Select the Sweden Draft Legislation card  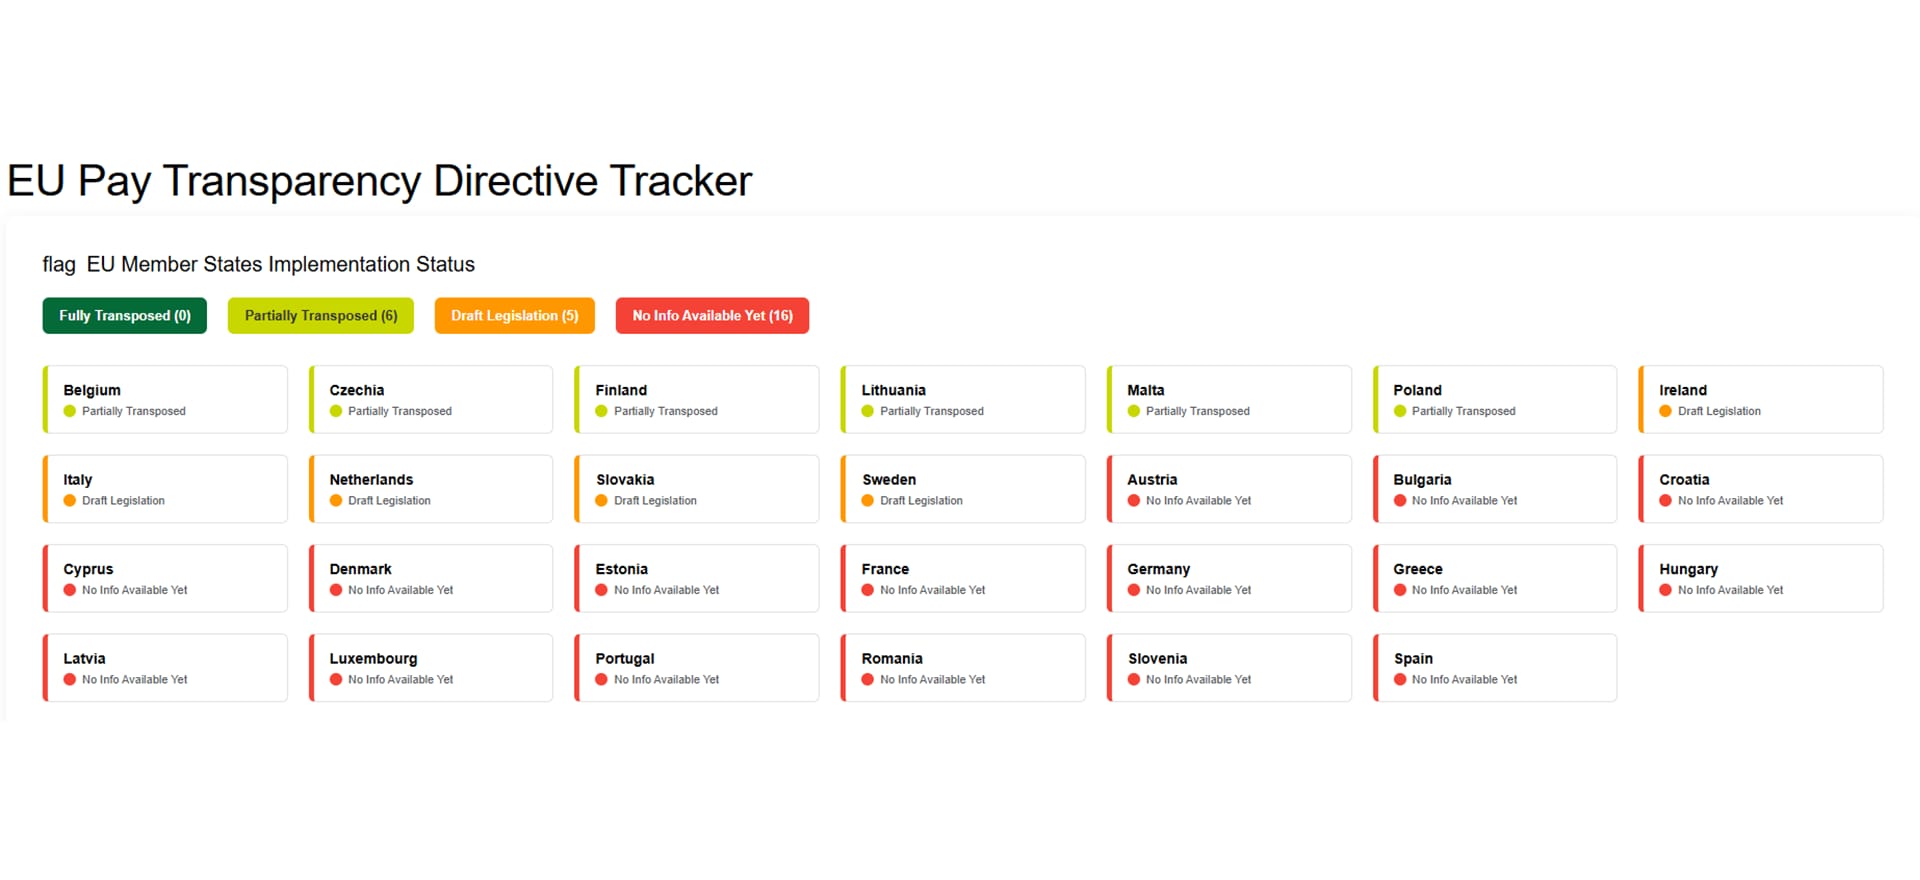[962, 489]
